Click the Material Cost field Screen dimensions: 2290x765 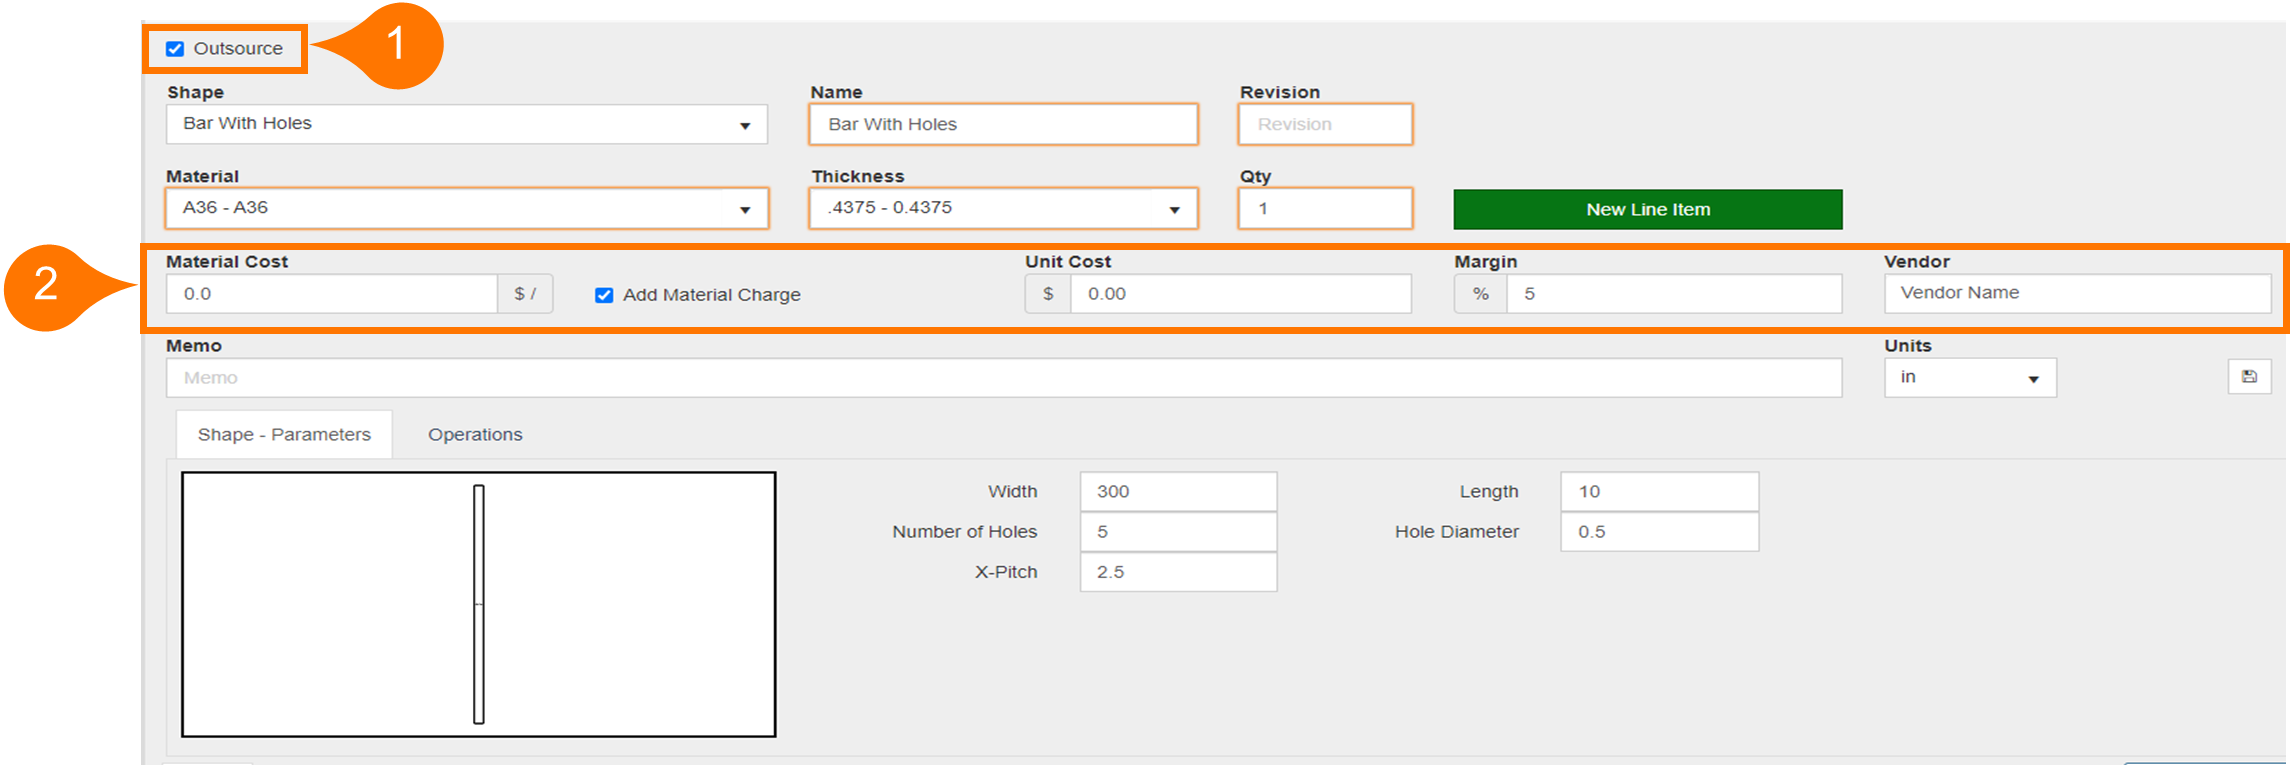tap(332, 294)
